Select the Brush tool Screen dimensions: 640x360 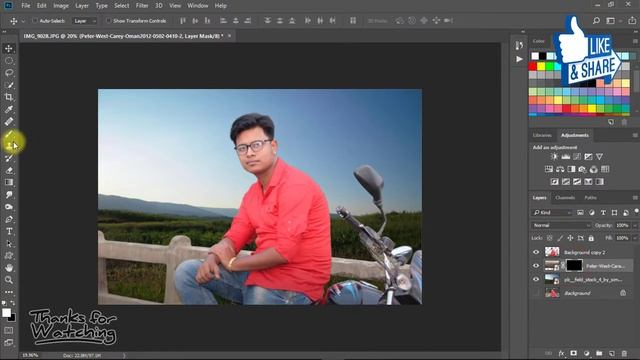click(9, 134)
